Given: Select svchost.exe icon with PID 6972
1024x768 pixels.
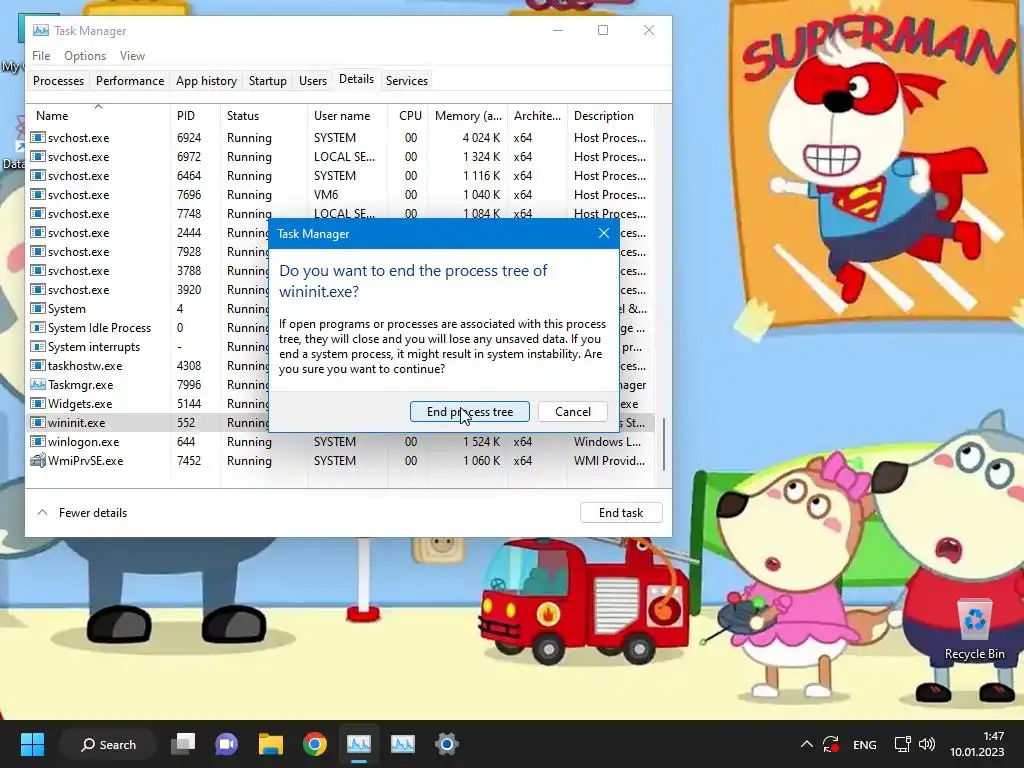Looking at the screenshot, I should [x=38, y=157].
